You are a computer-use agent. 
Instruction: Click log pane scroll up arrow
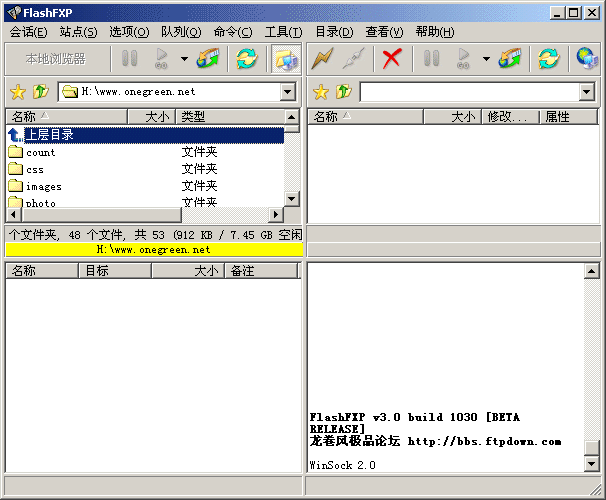coord(591,271)
